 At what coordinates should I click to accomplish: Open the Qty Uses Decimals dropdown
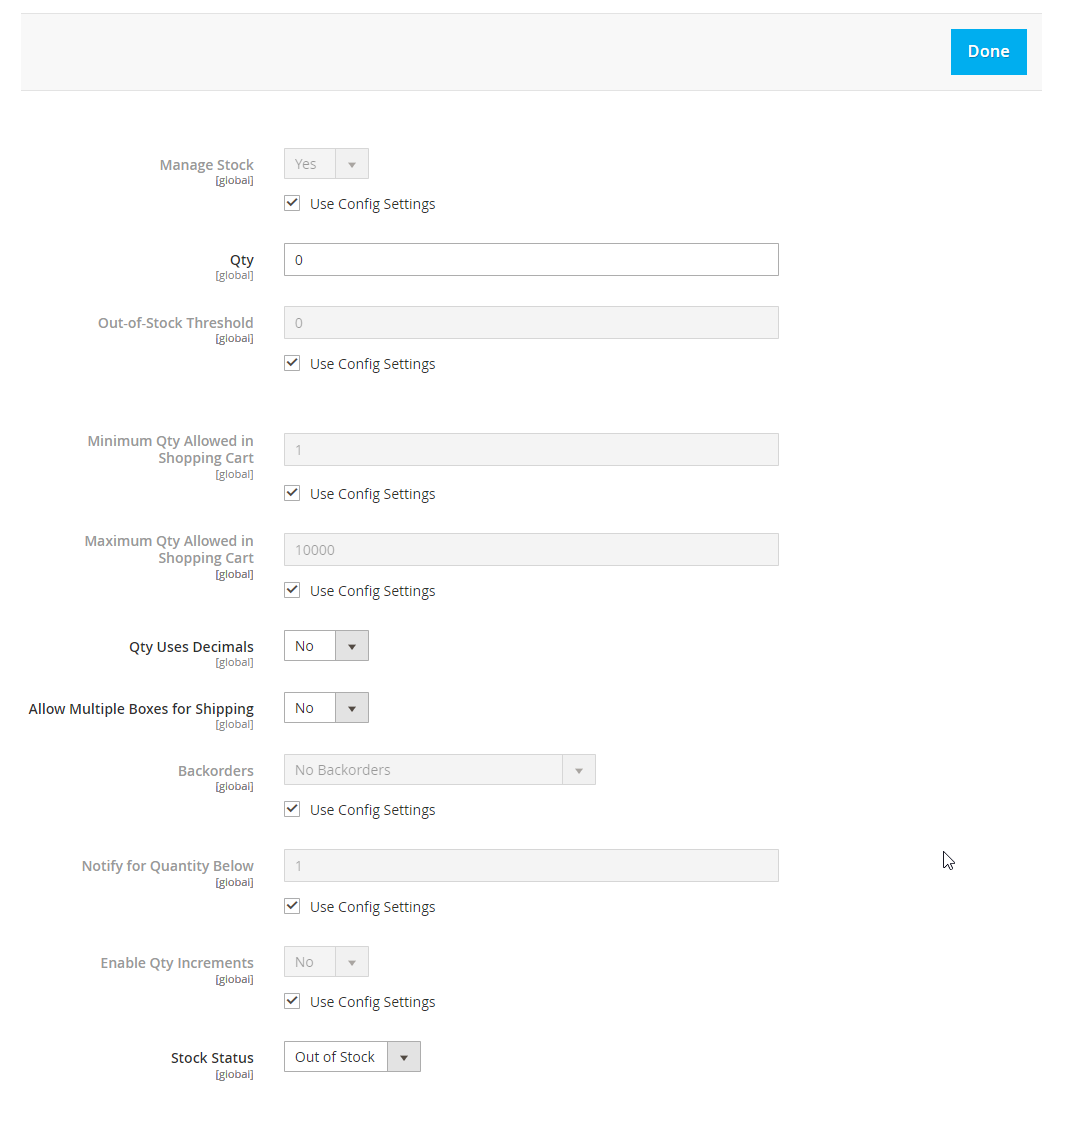(326, 645)
